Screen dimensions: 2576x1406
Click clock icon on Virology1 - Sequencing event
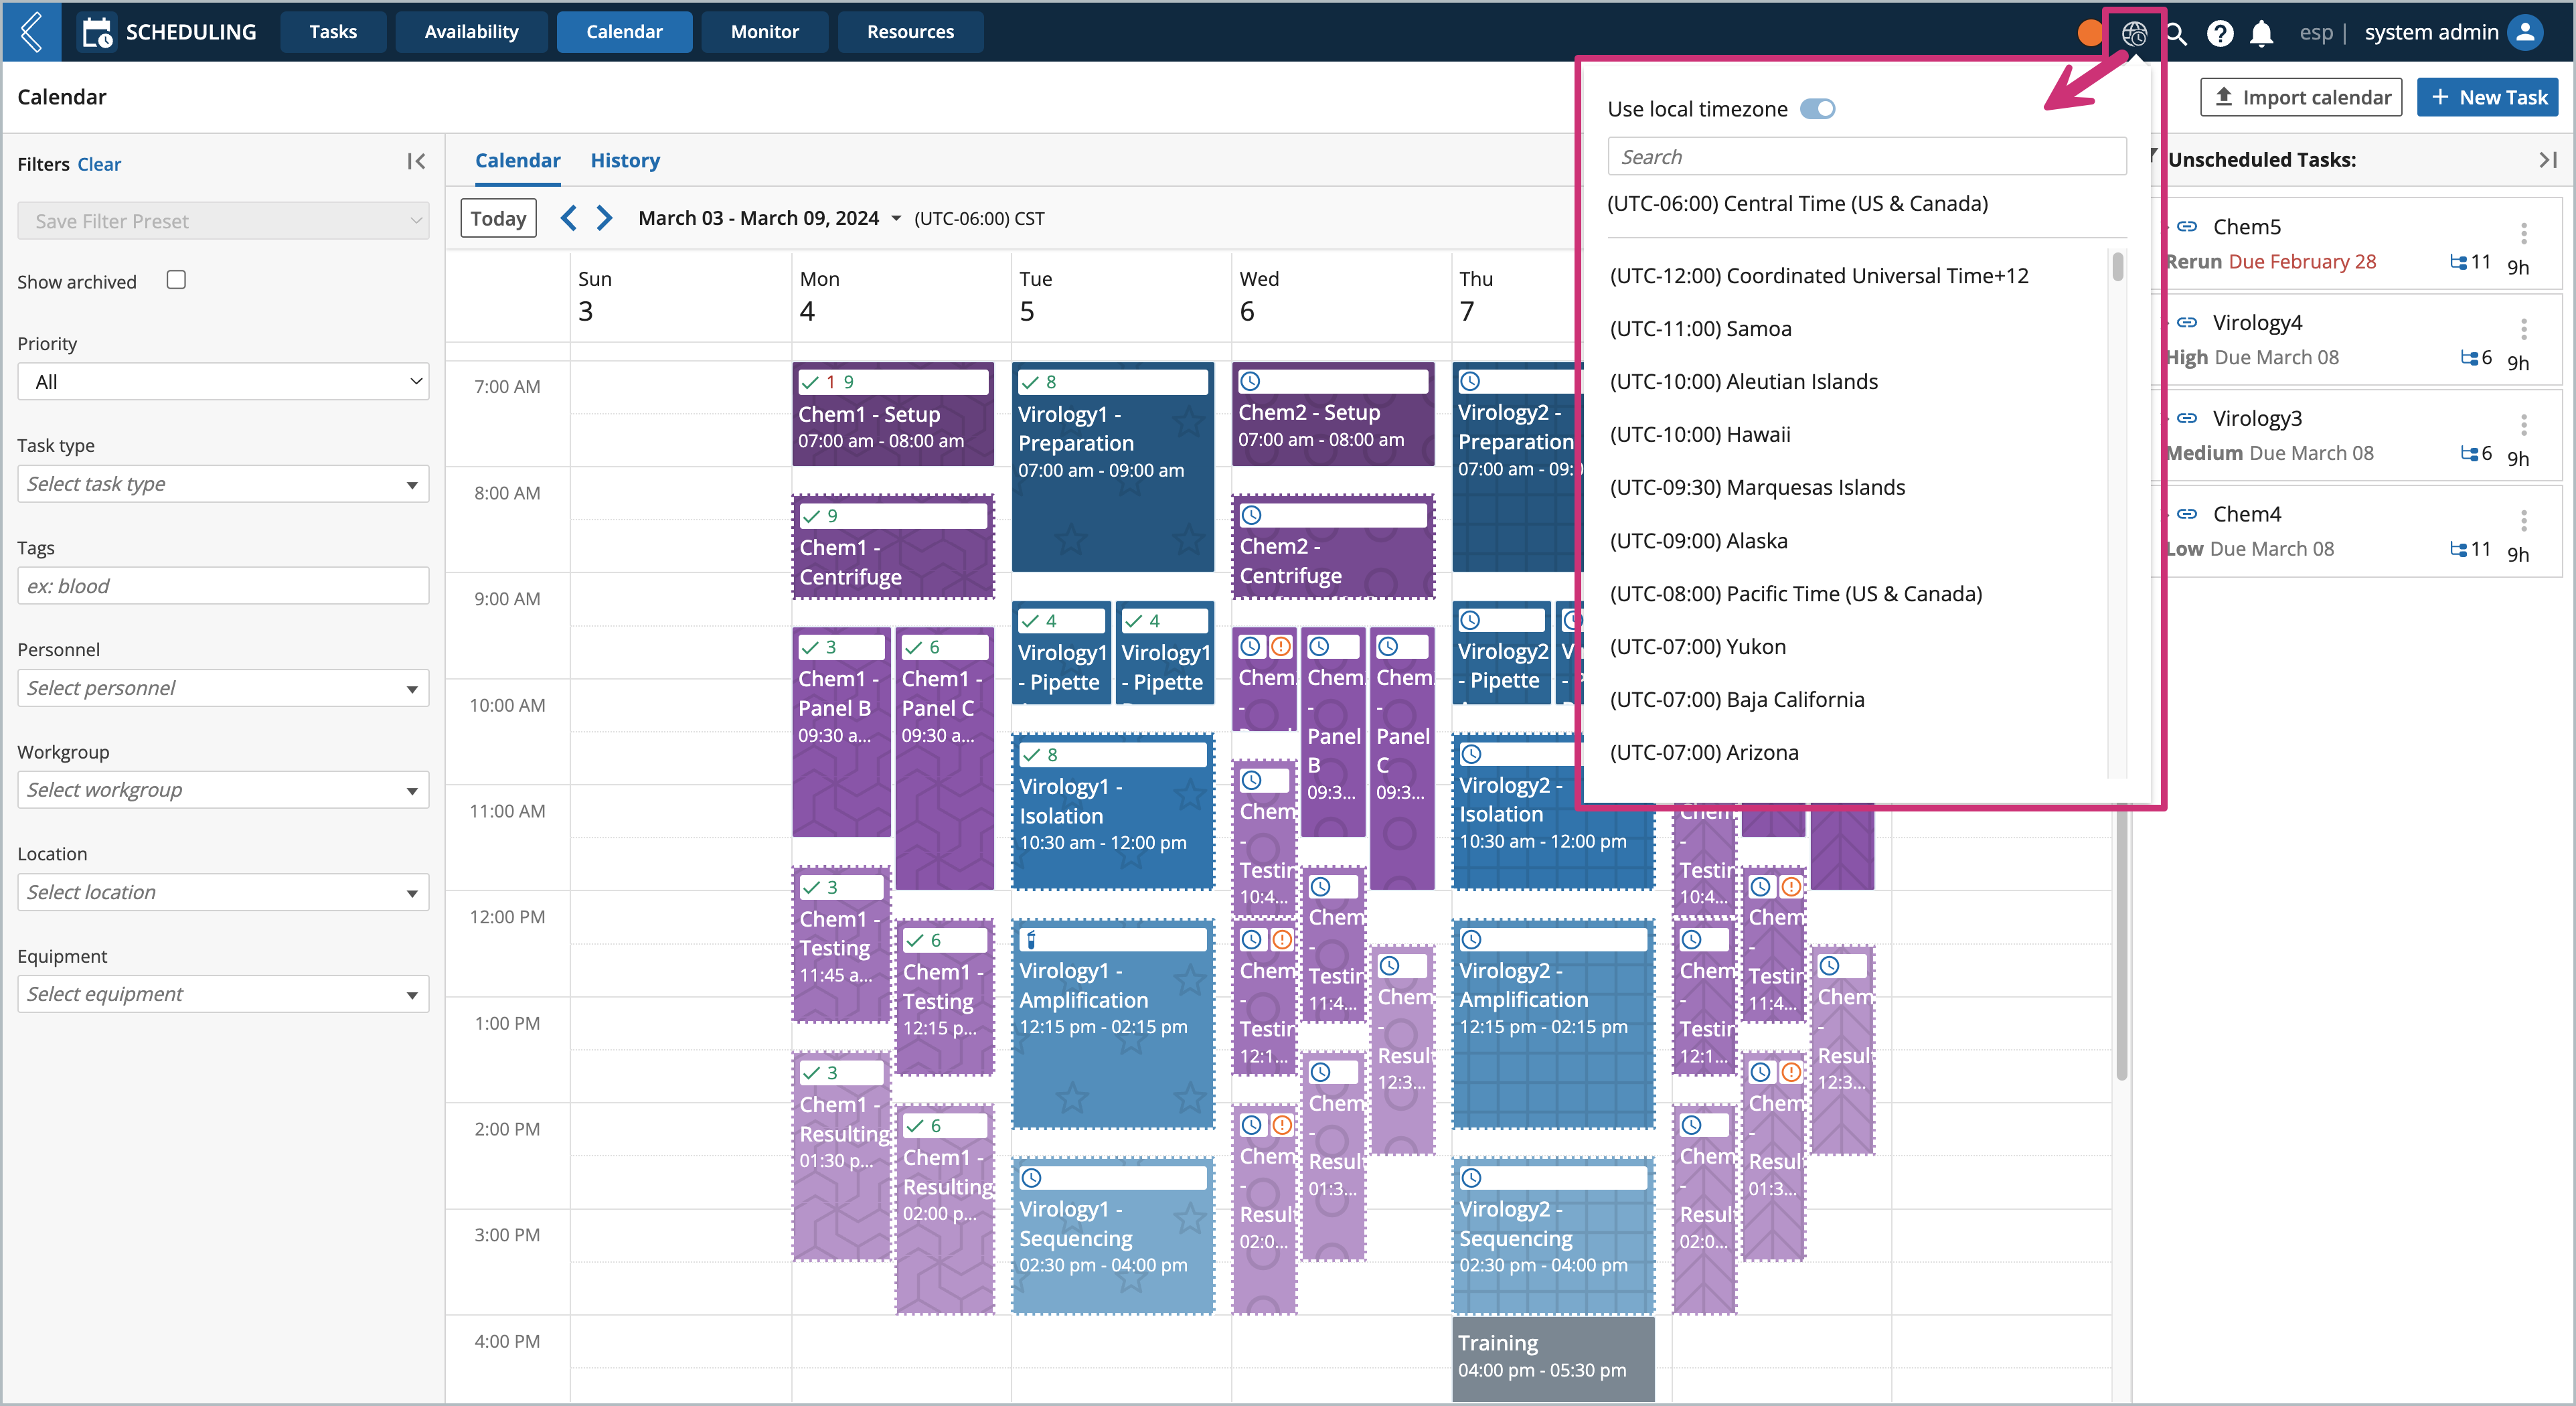(1031, 1178)
